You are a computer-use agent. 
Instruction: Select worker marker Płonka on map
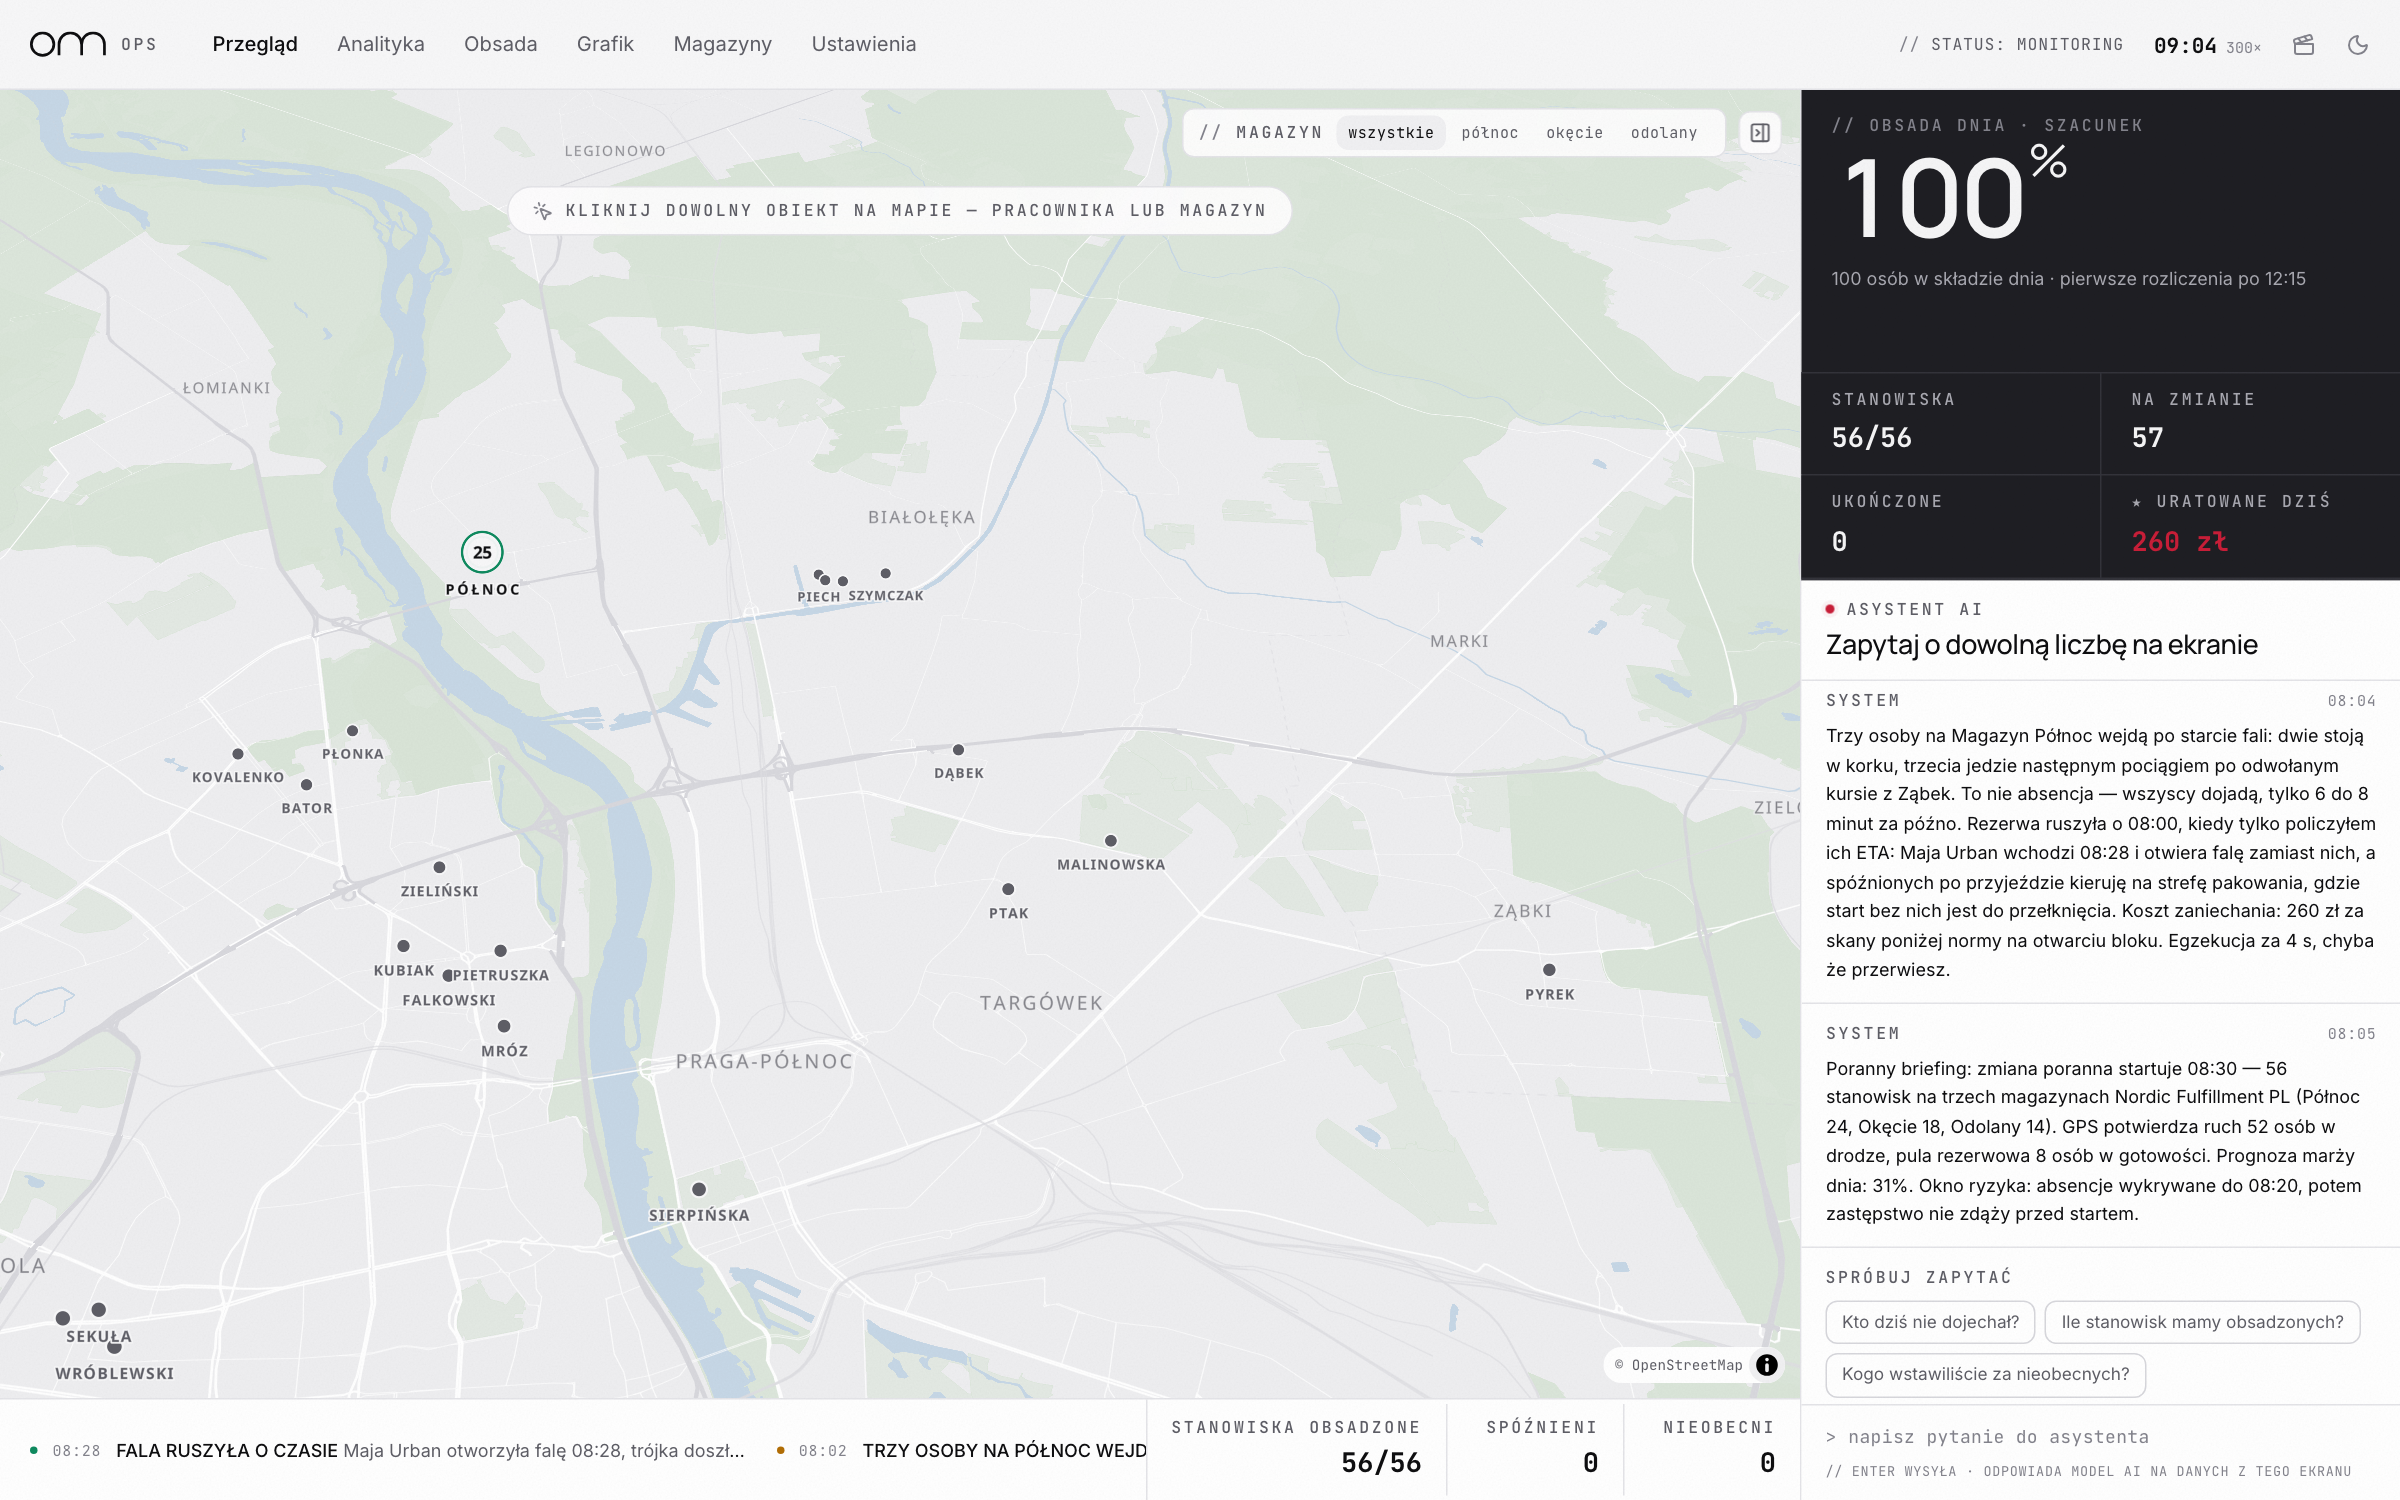[x=352, y=731]
